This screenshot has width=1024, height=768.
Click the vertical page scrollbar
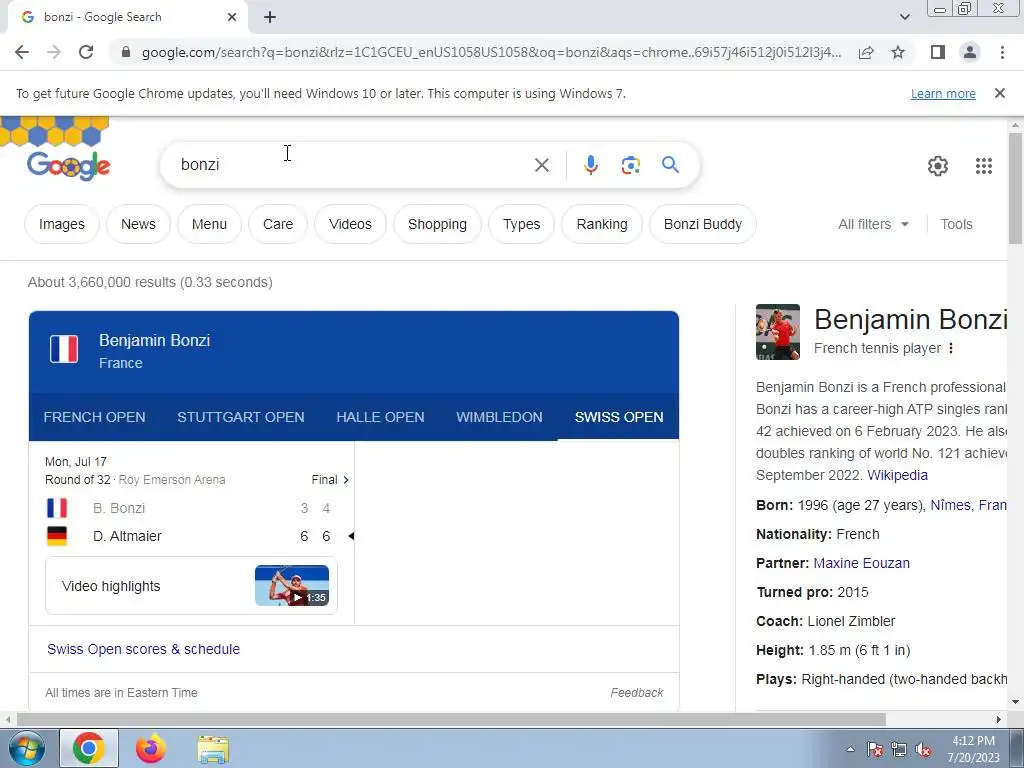pos(1015,188)
